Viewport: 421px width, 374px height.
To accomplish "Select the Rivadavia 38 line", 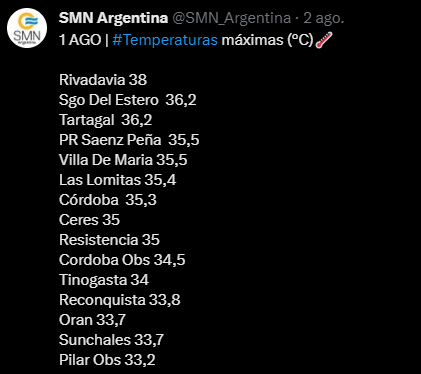I will click(103, 80).
